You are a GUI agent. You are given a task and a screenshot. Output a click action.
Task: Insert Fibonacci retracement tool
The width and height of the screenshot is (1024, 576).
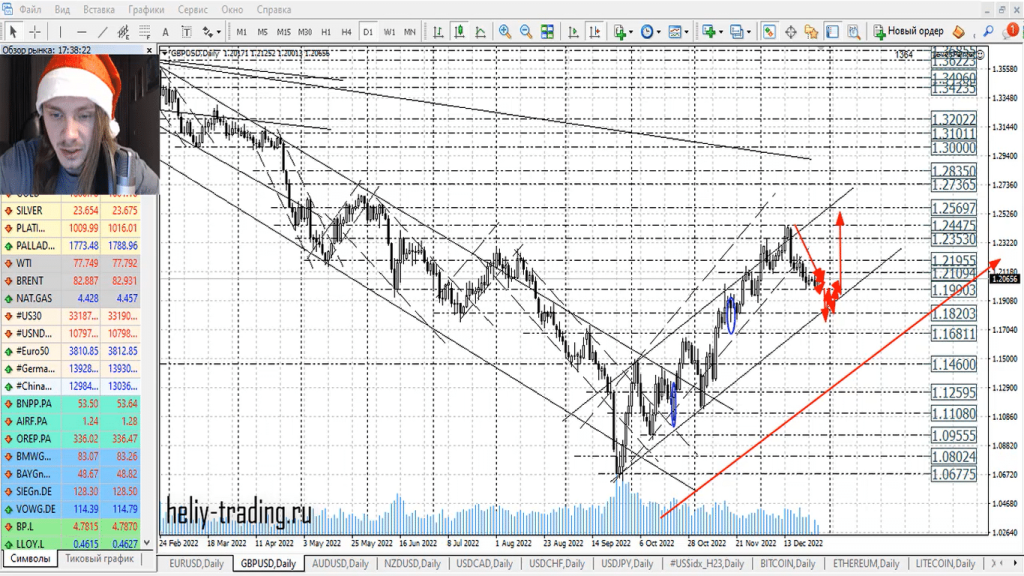(144, 31)
